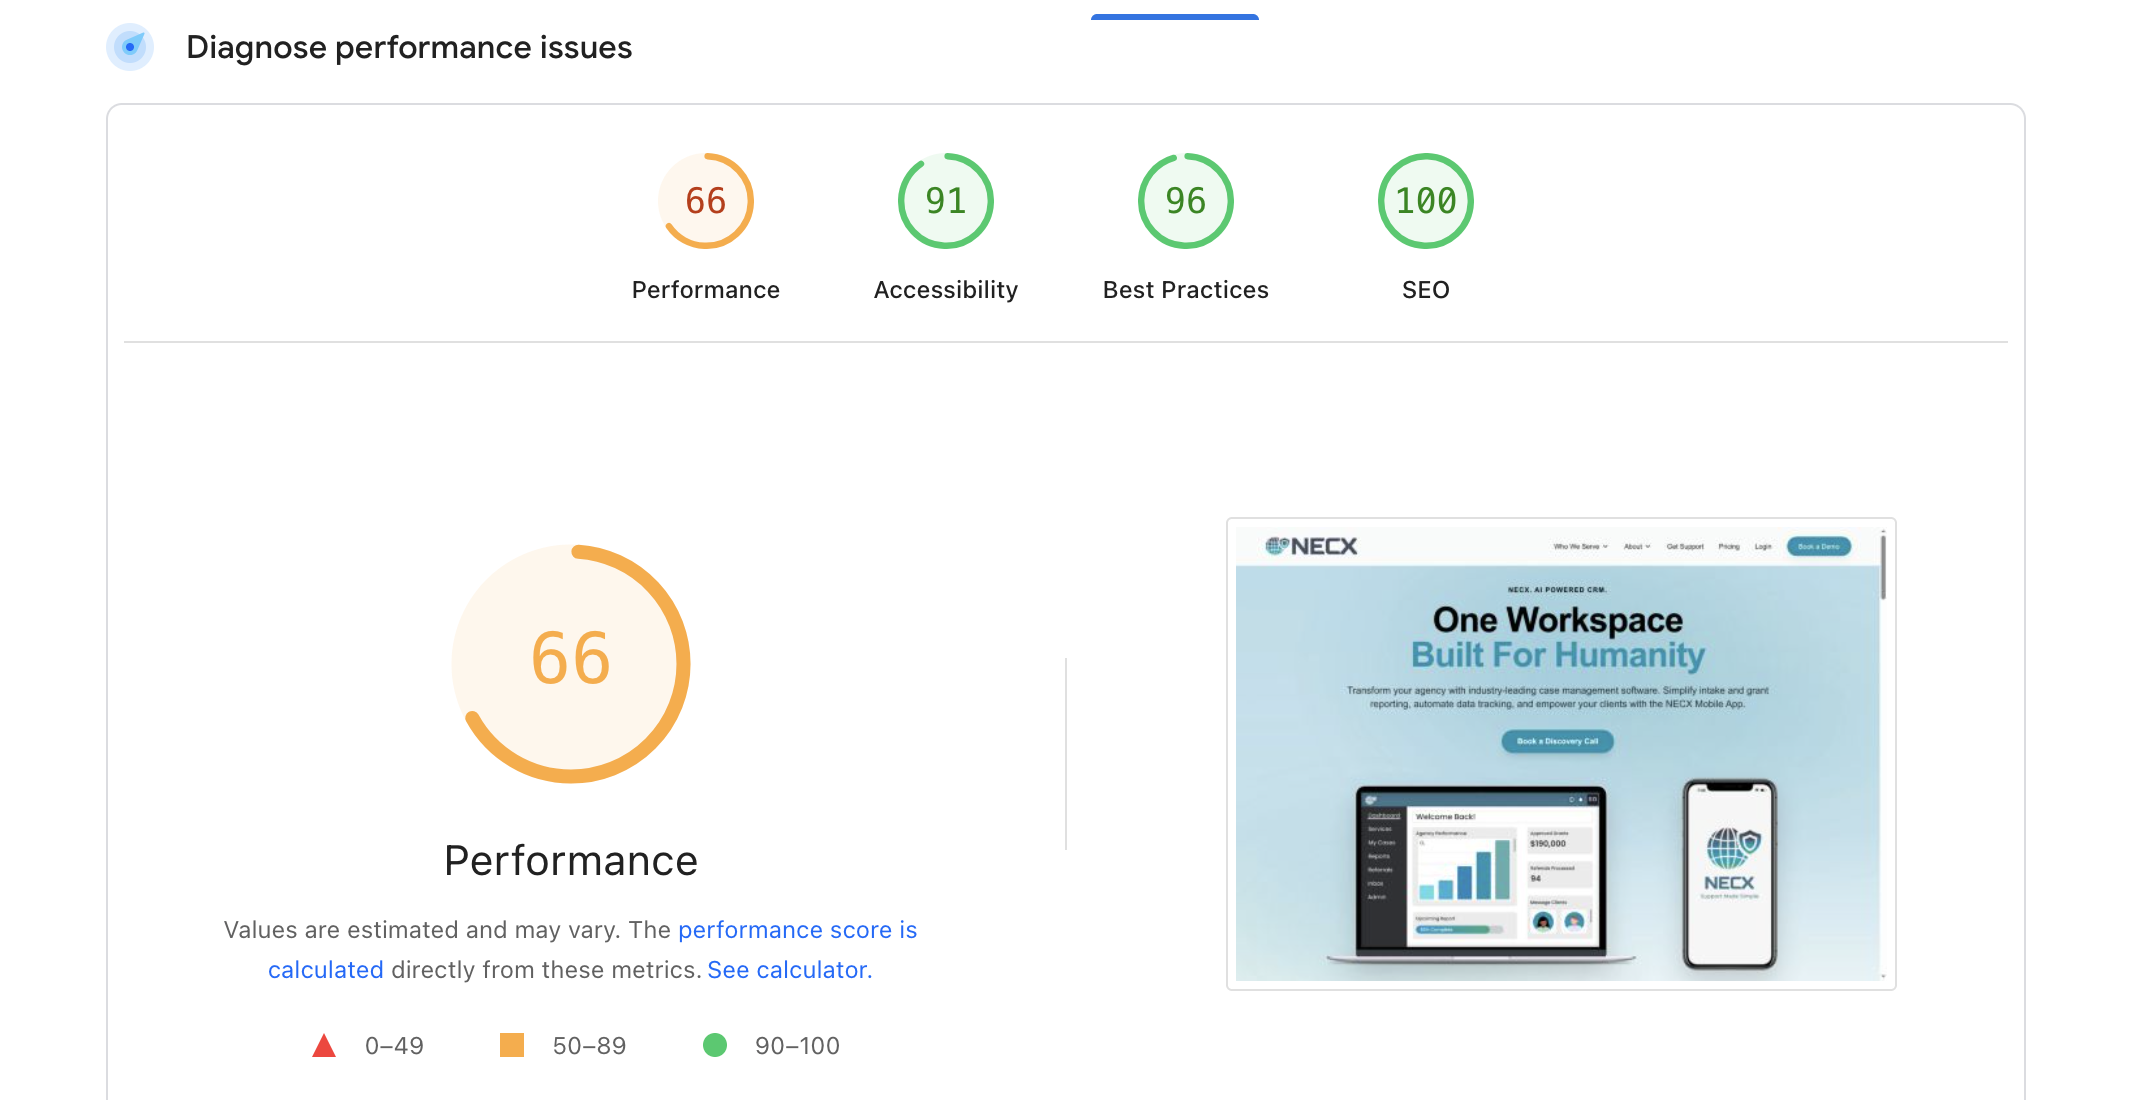
Task: Click the active blue tab indicator at top
Action: pyautogui.click(x=1174, y=17)
